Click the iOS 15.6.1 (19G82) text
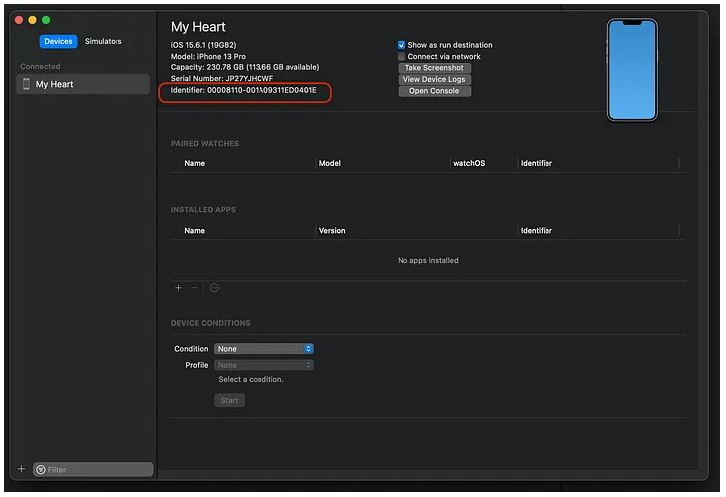This screenshot has width=726, height=497. coord(203,45)
